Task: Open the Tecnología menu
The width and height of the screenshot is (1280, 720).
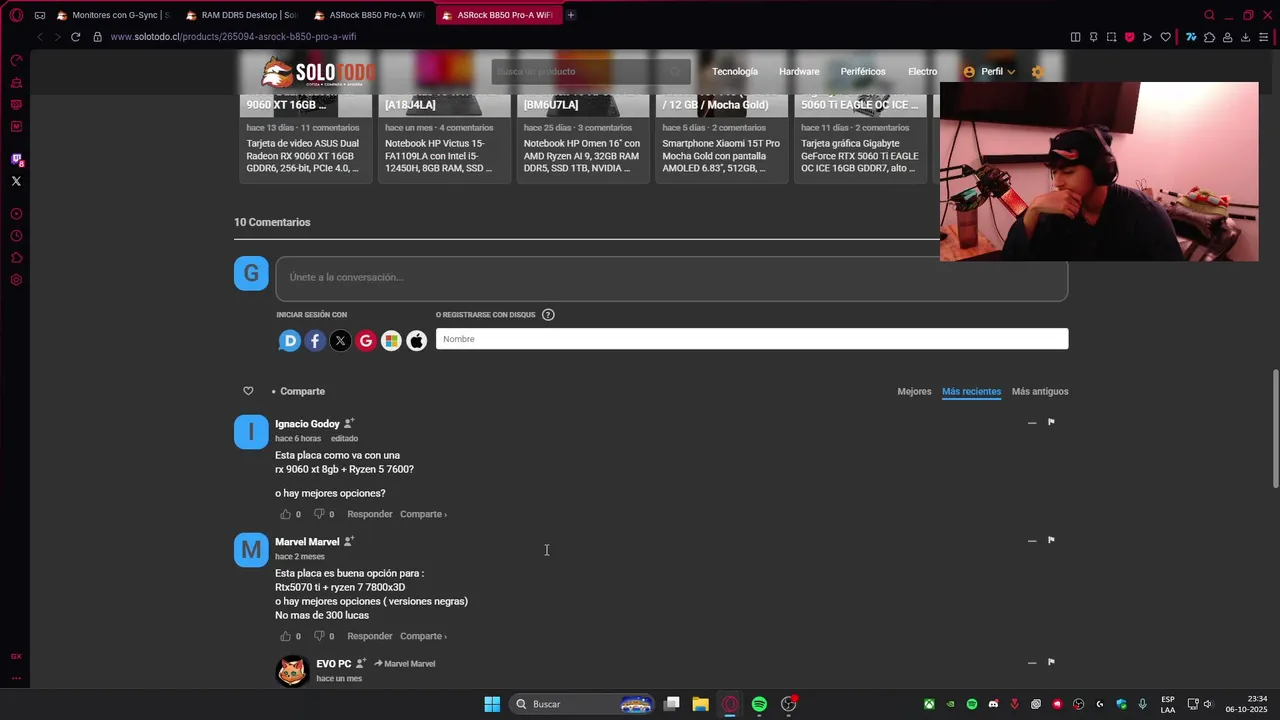Action: [x=735, y=72]
